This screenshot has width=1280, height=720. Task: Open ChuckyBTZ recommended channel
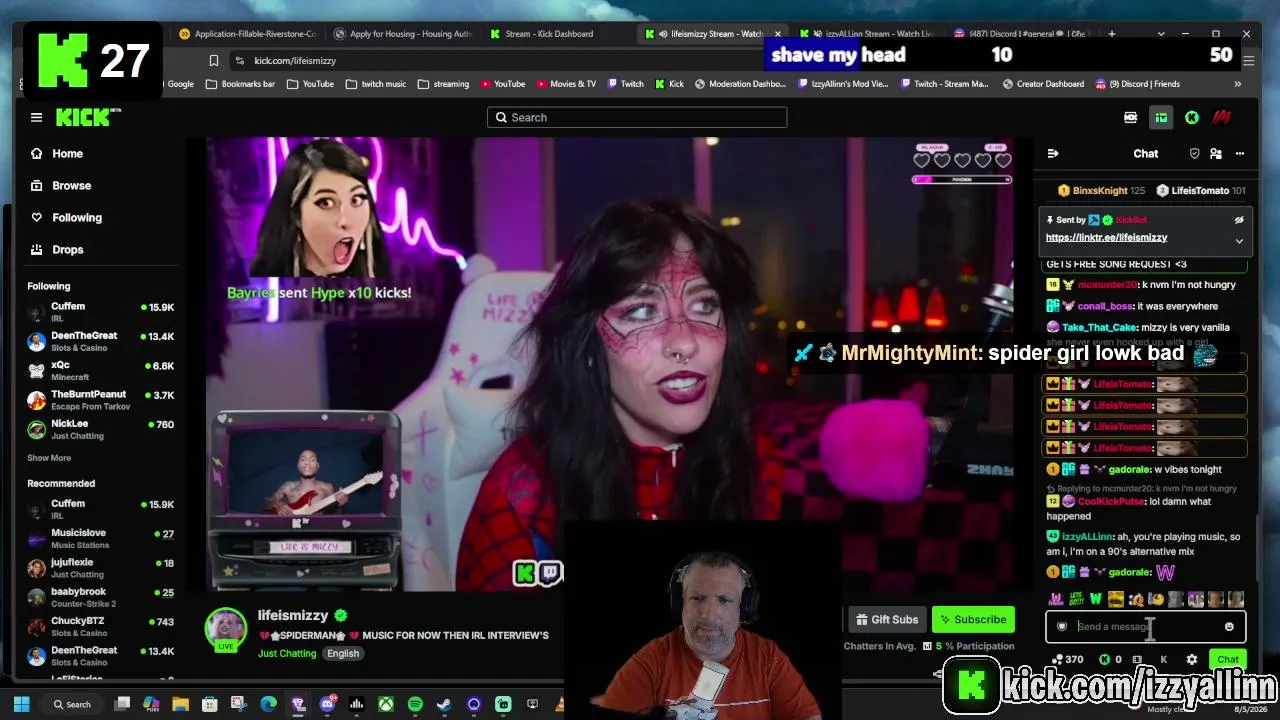tap(100, 626)
